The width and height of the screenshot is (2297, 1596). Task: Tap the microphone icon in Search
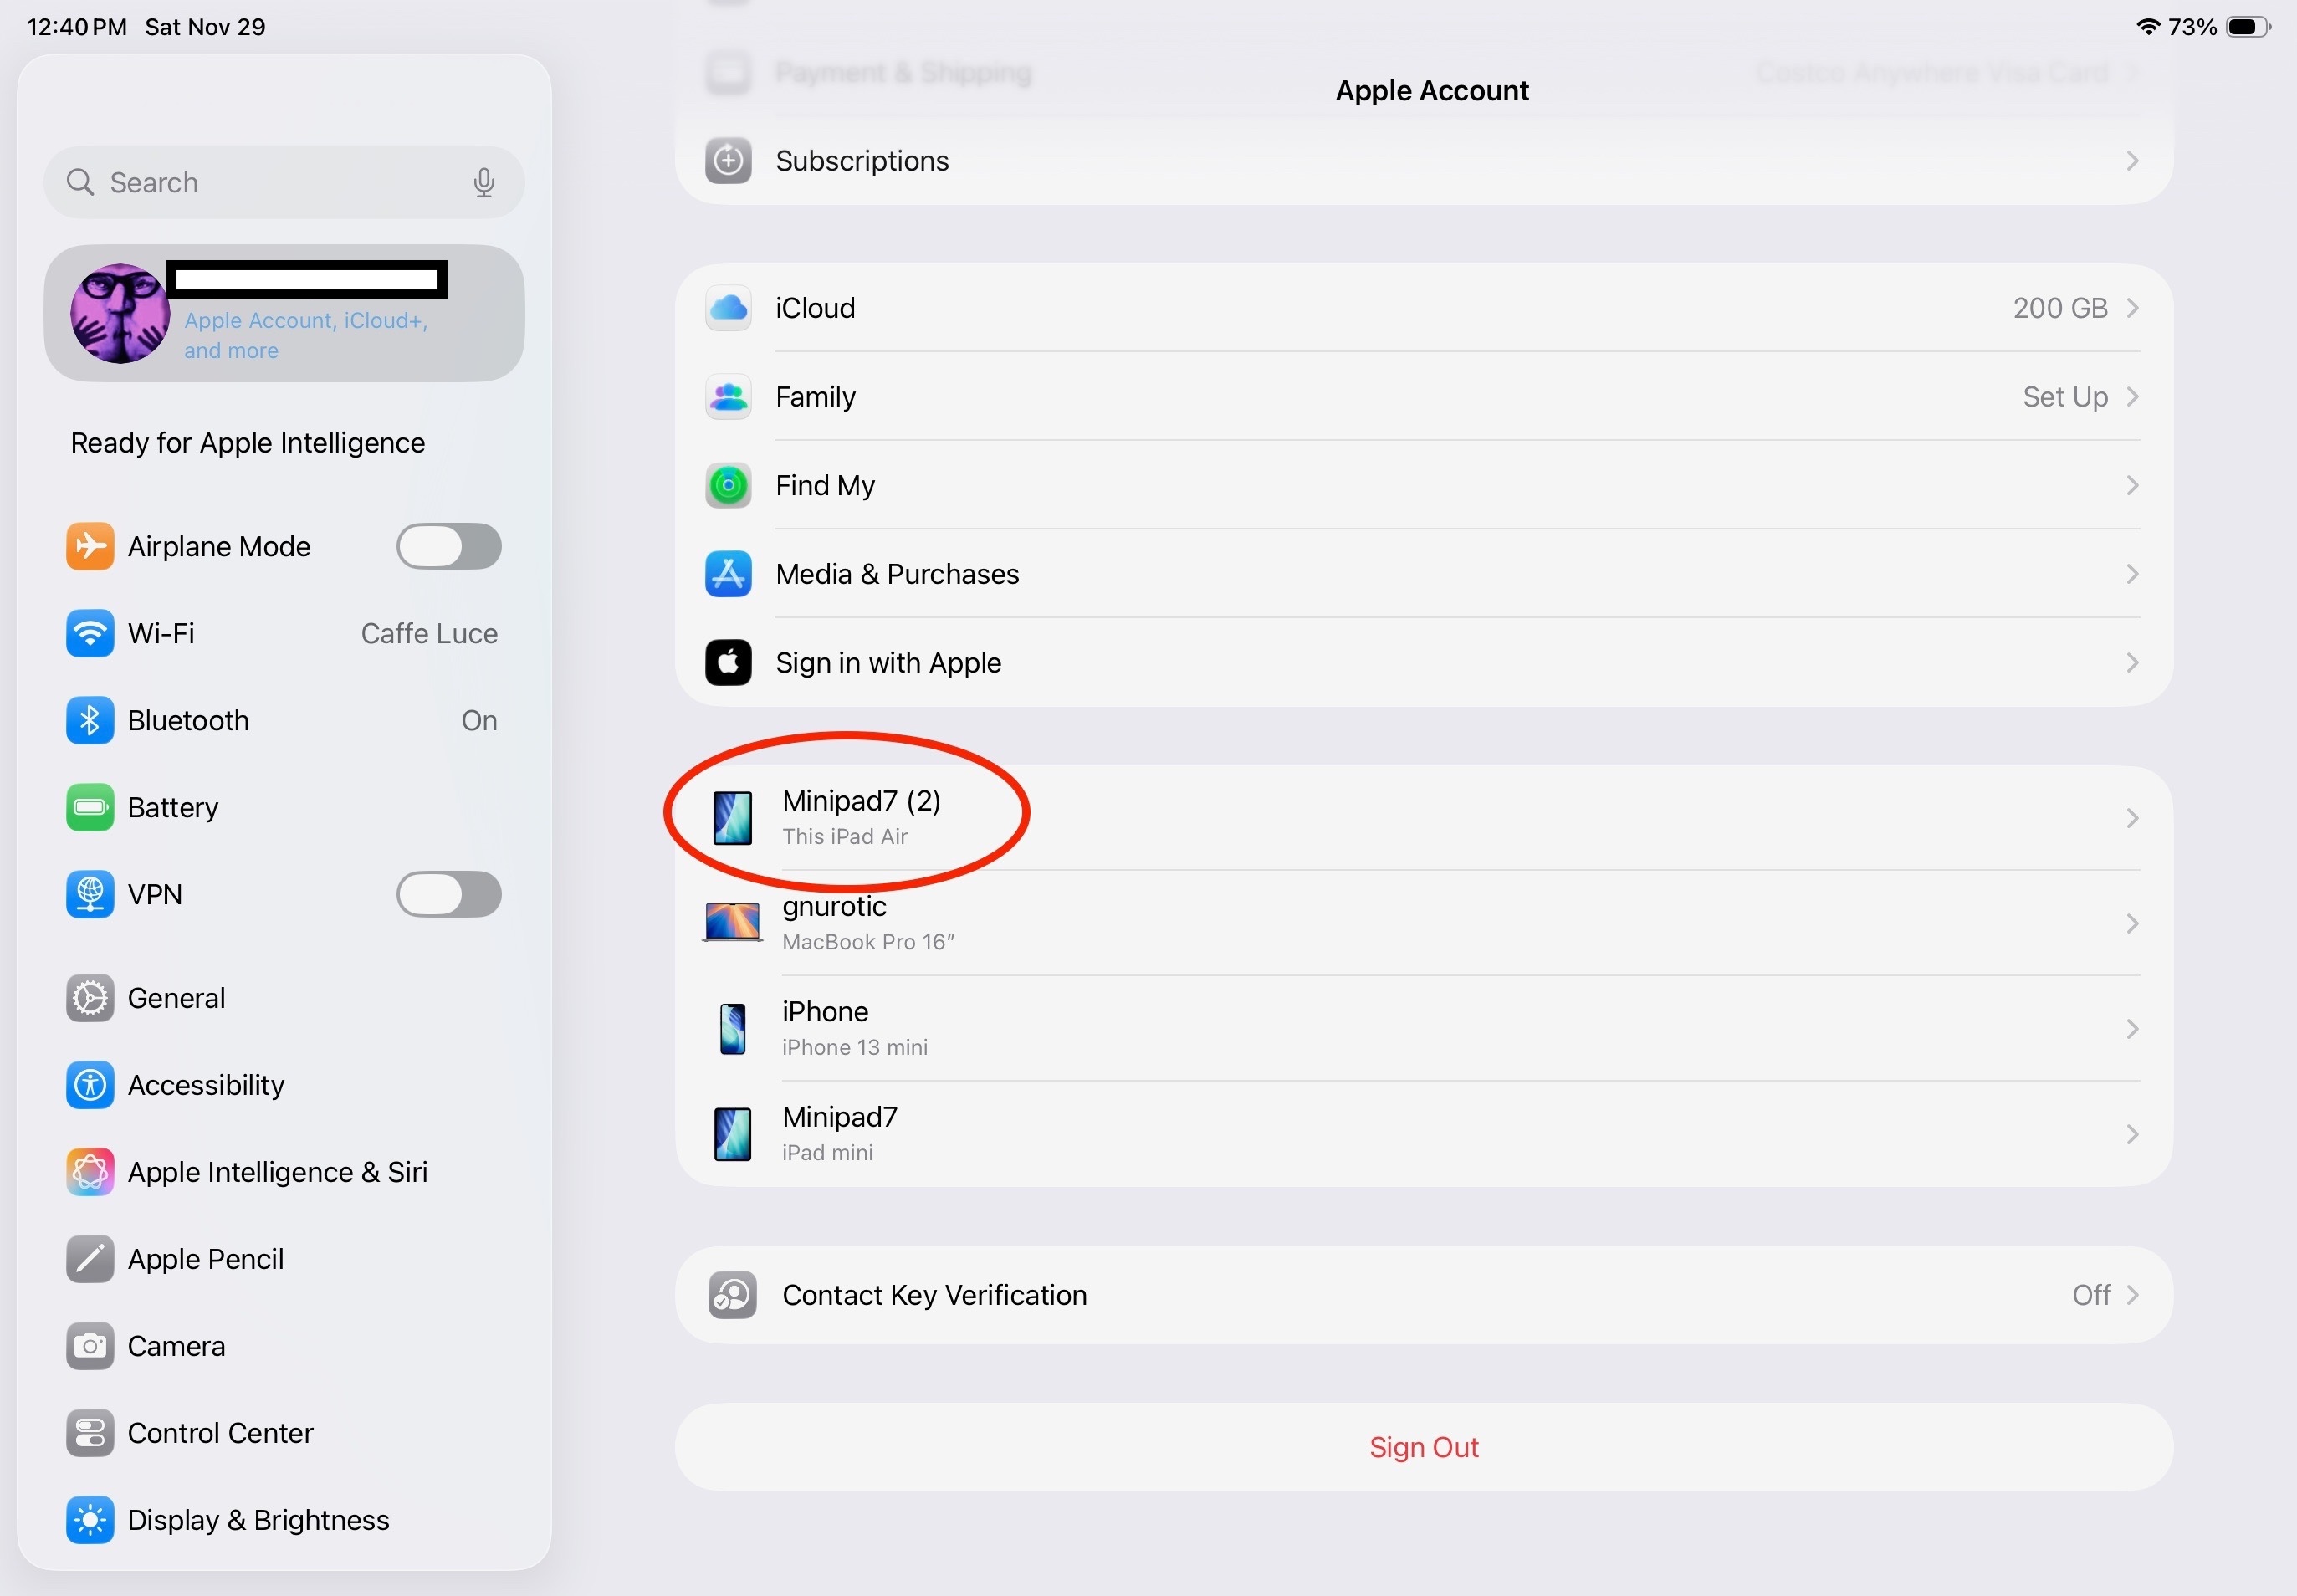click(x=484, y=182)
